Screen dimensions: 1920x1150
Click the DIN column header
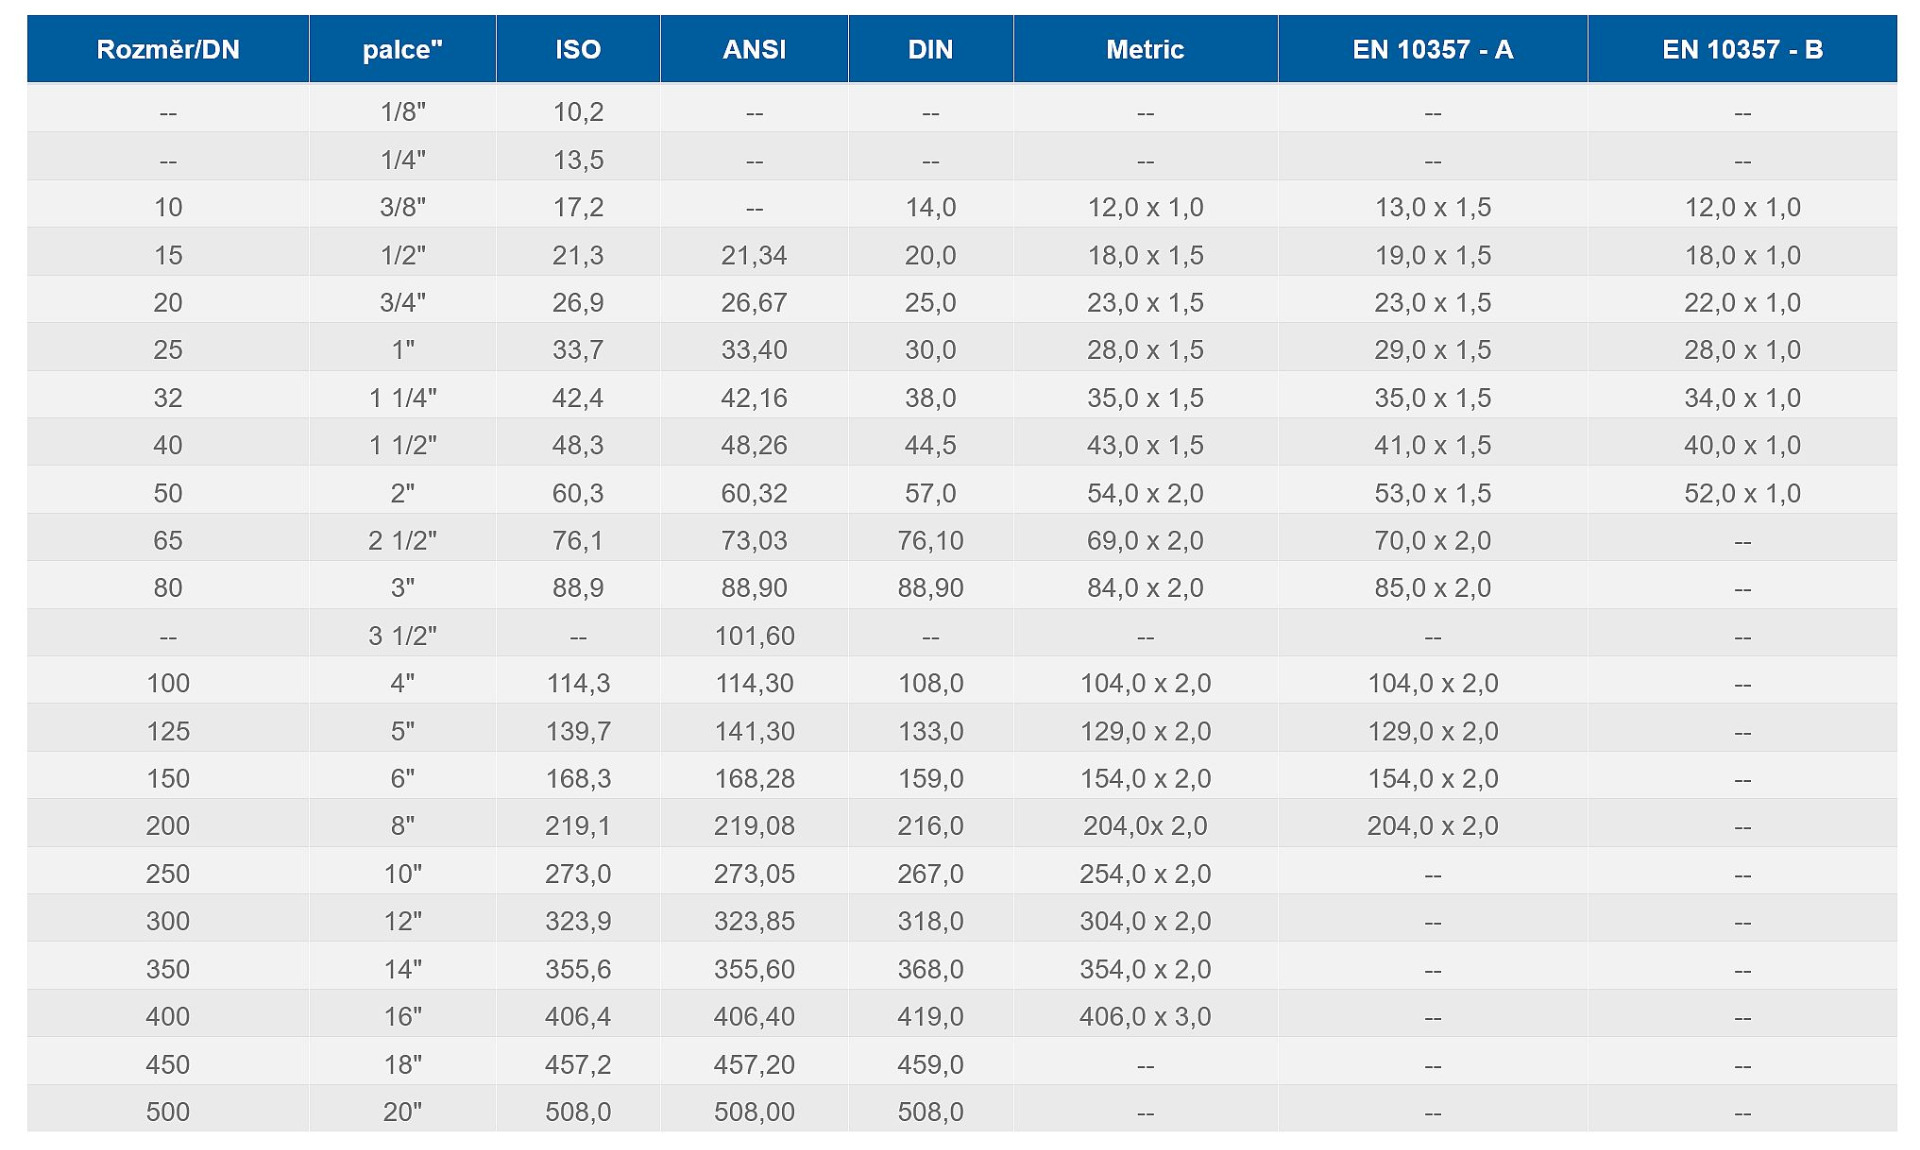pos(930,49)
